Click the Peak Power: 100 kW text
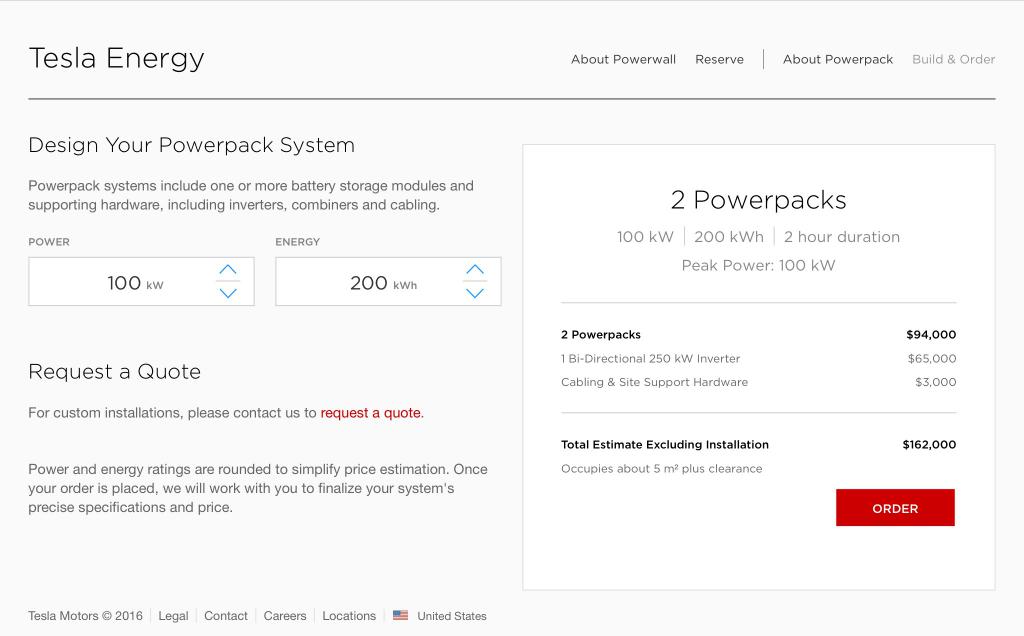The height and width of the screenshot is (636, 1024). 758,265
